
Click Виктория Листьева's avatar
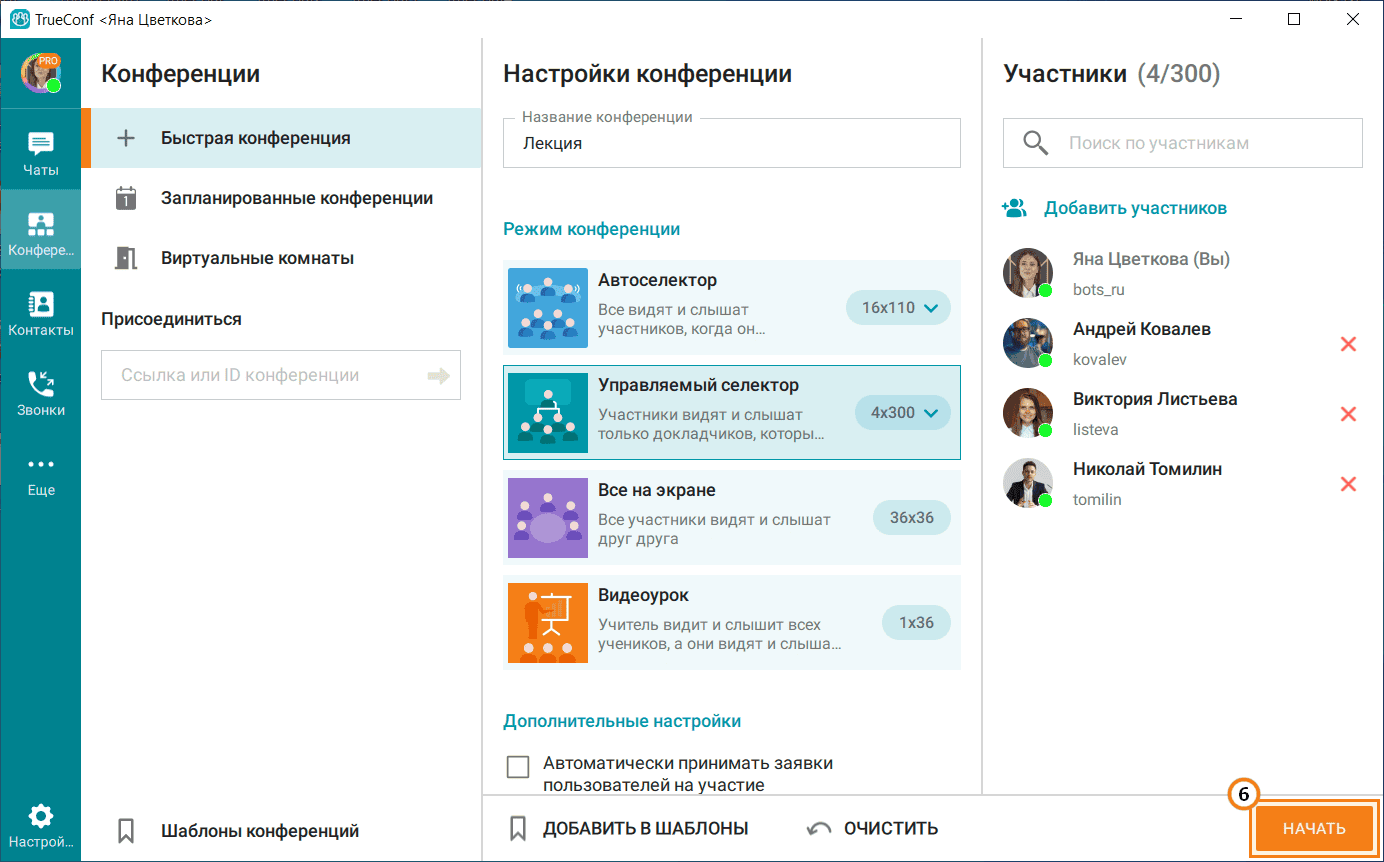1028,414
